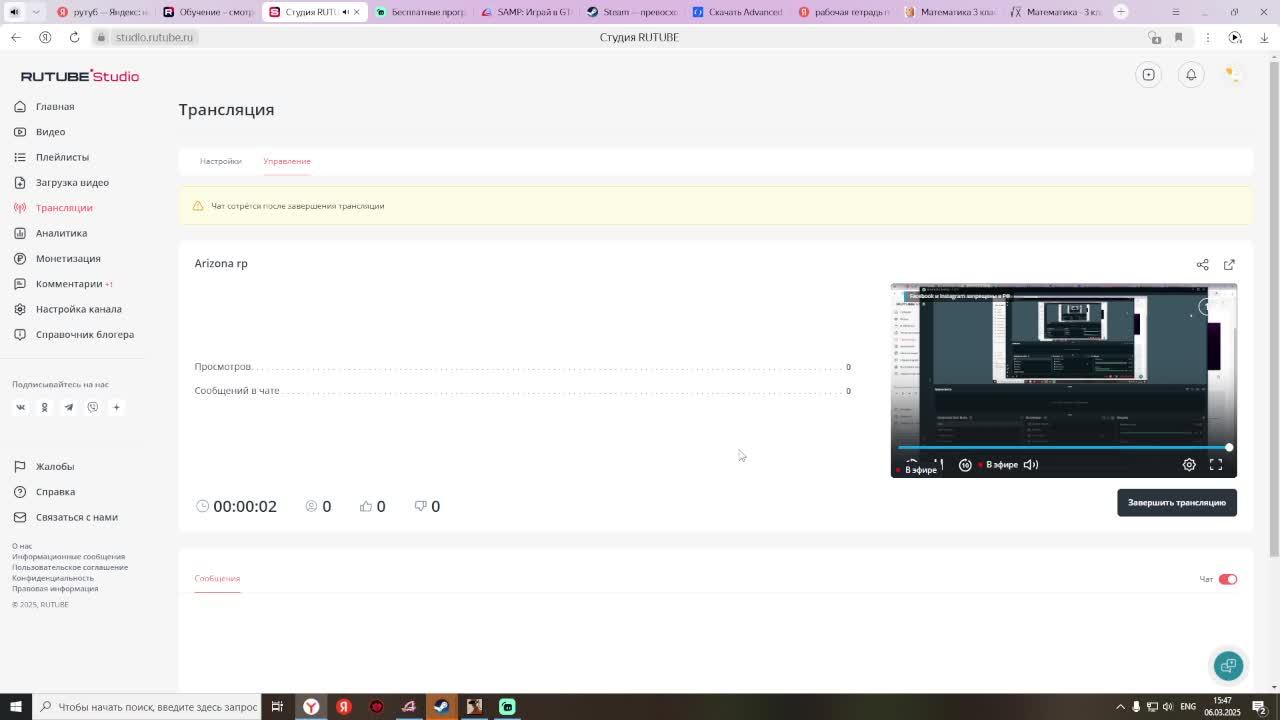Open the Жалобы page
The width and height of the screenshot is (1280, 720).
[x=55, y=467]
